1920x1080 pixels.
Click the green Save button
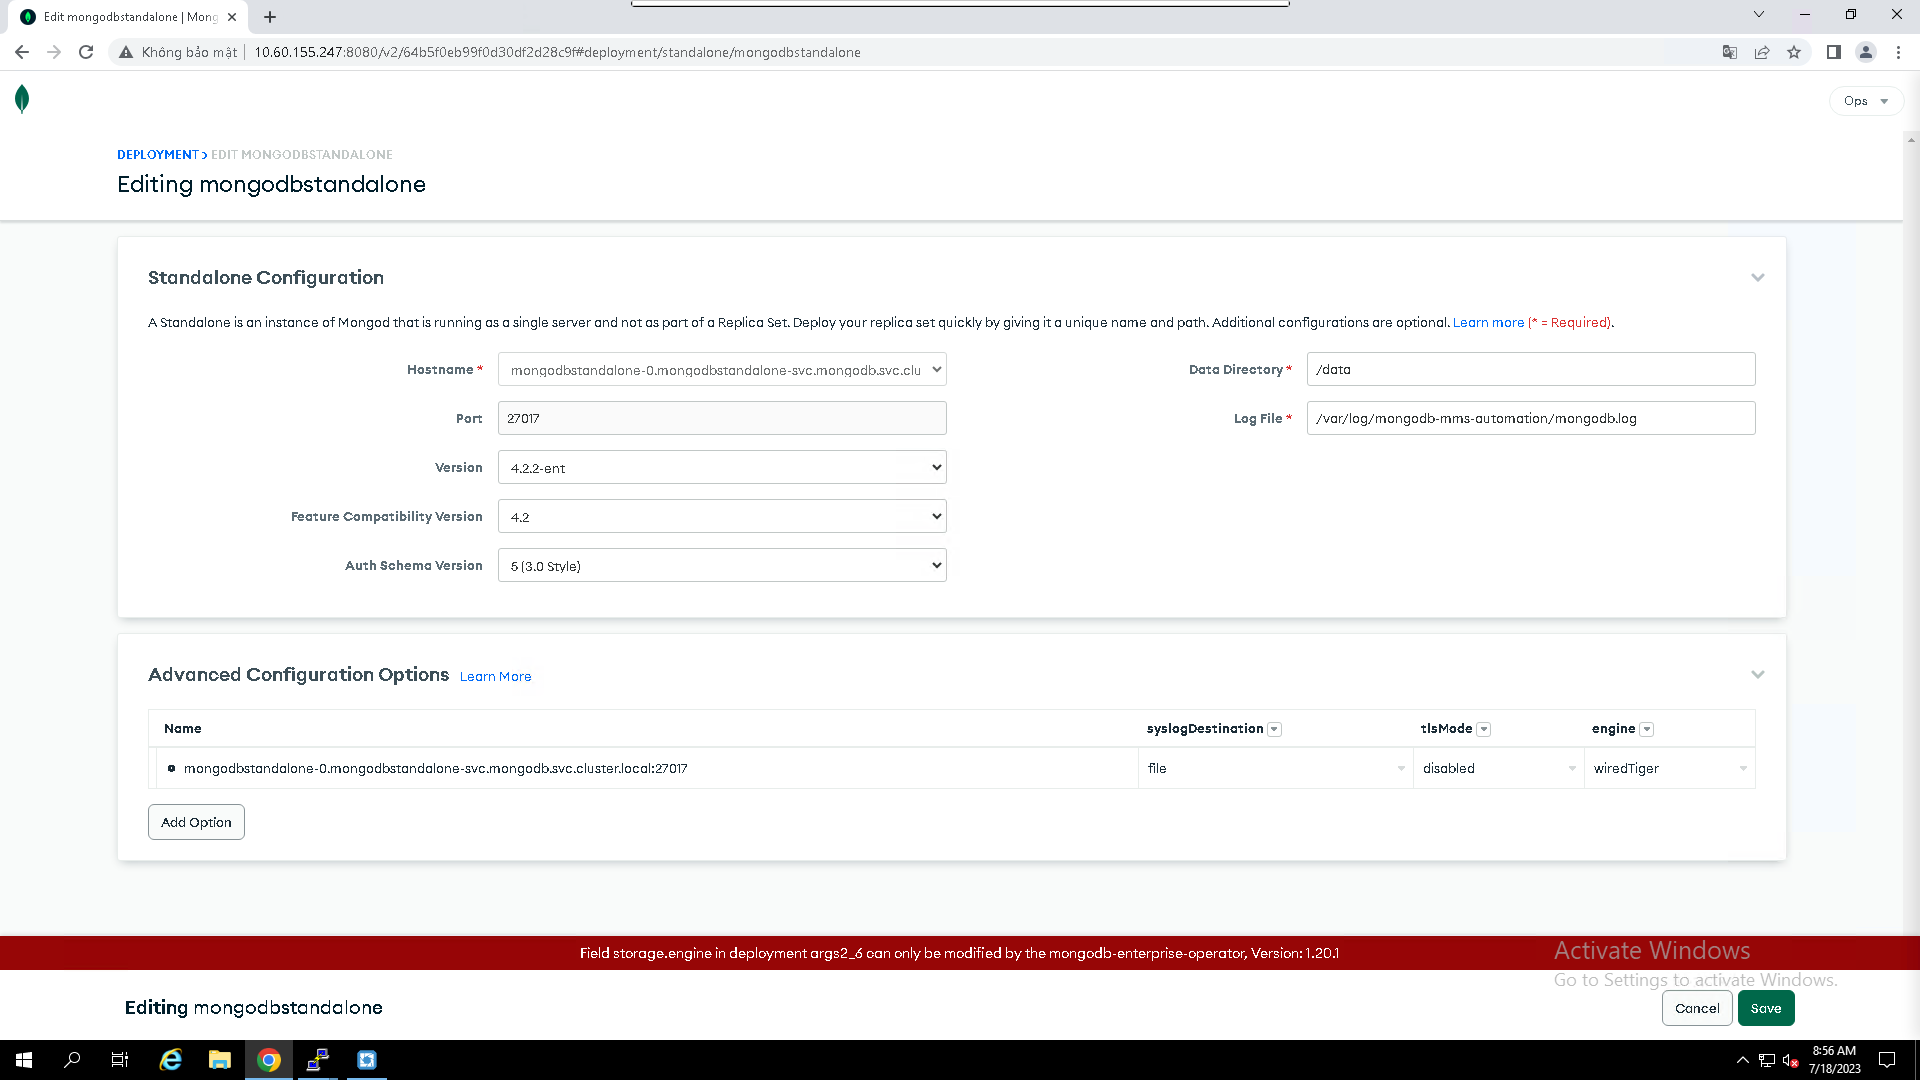[x=1765, y=1008]
